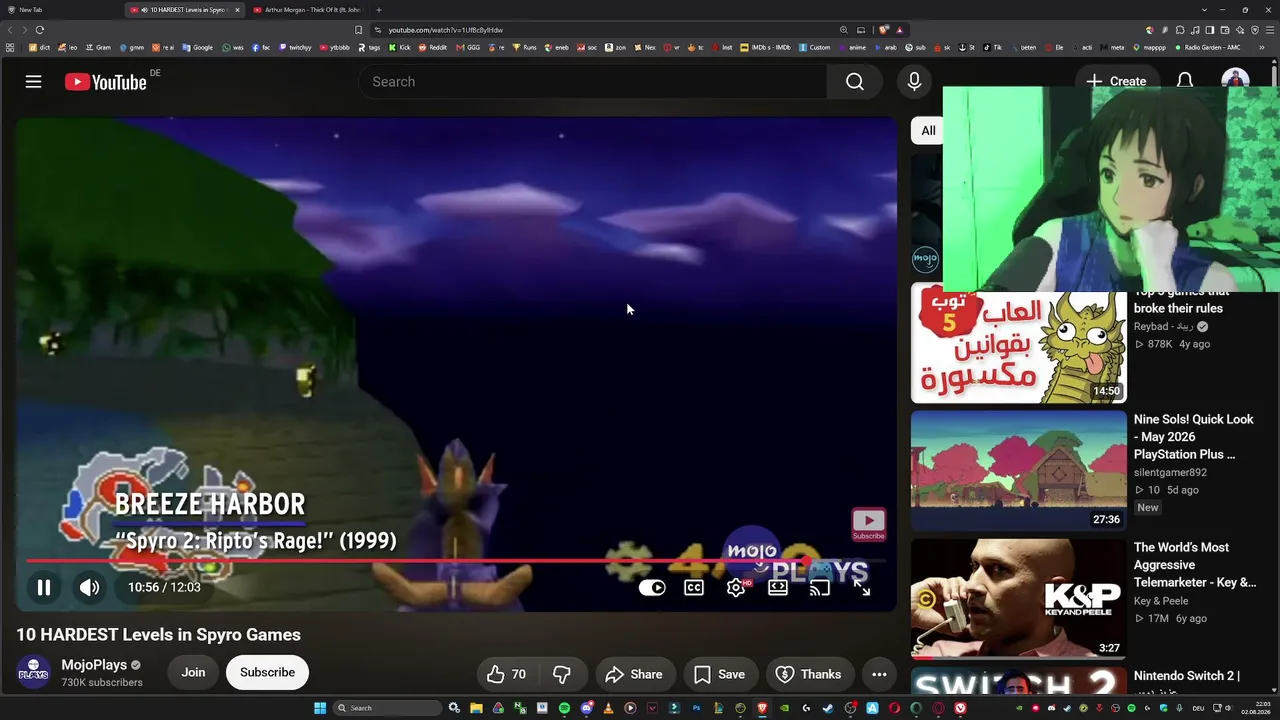Save video to a playlist
Viewport: 1280px width, 720px height.
click(x=719, y=674)
